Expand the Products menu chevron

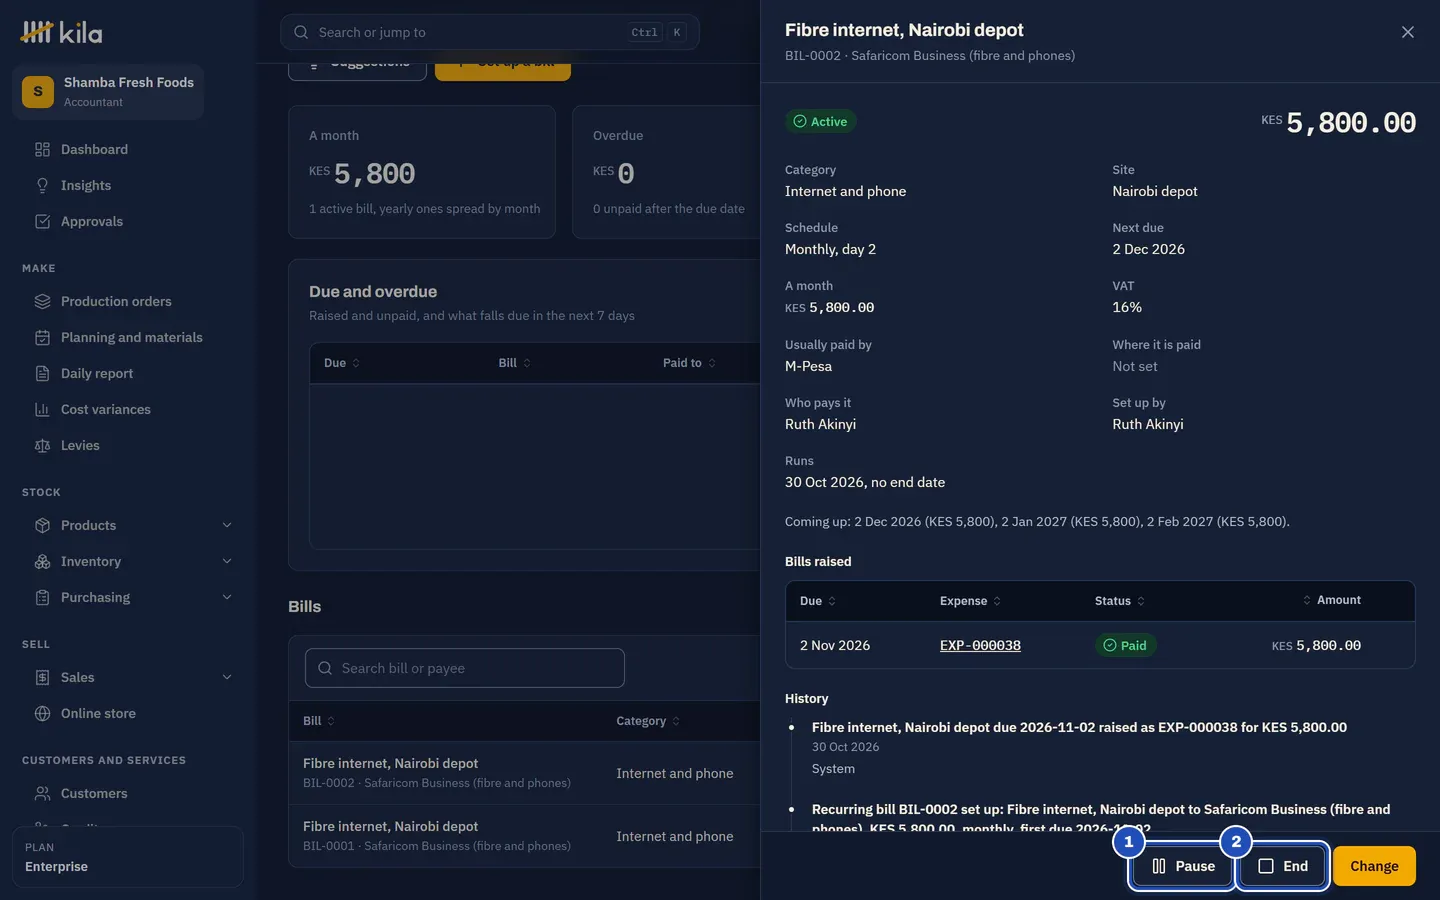tap(227, 526)
